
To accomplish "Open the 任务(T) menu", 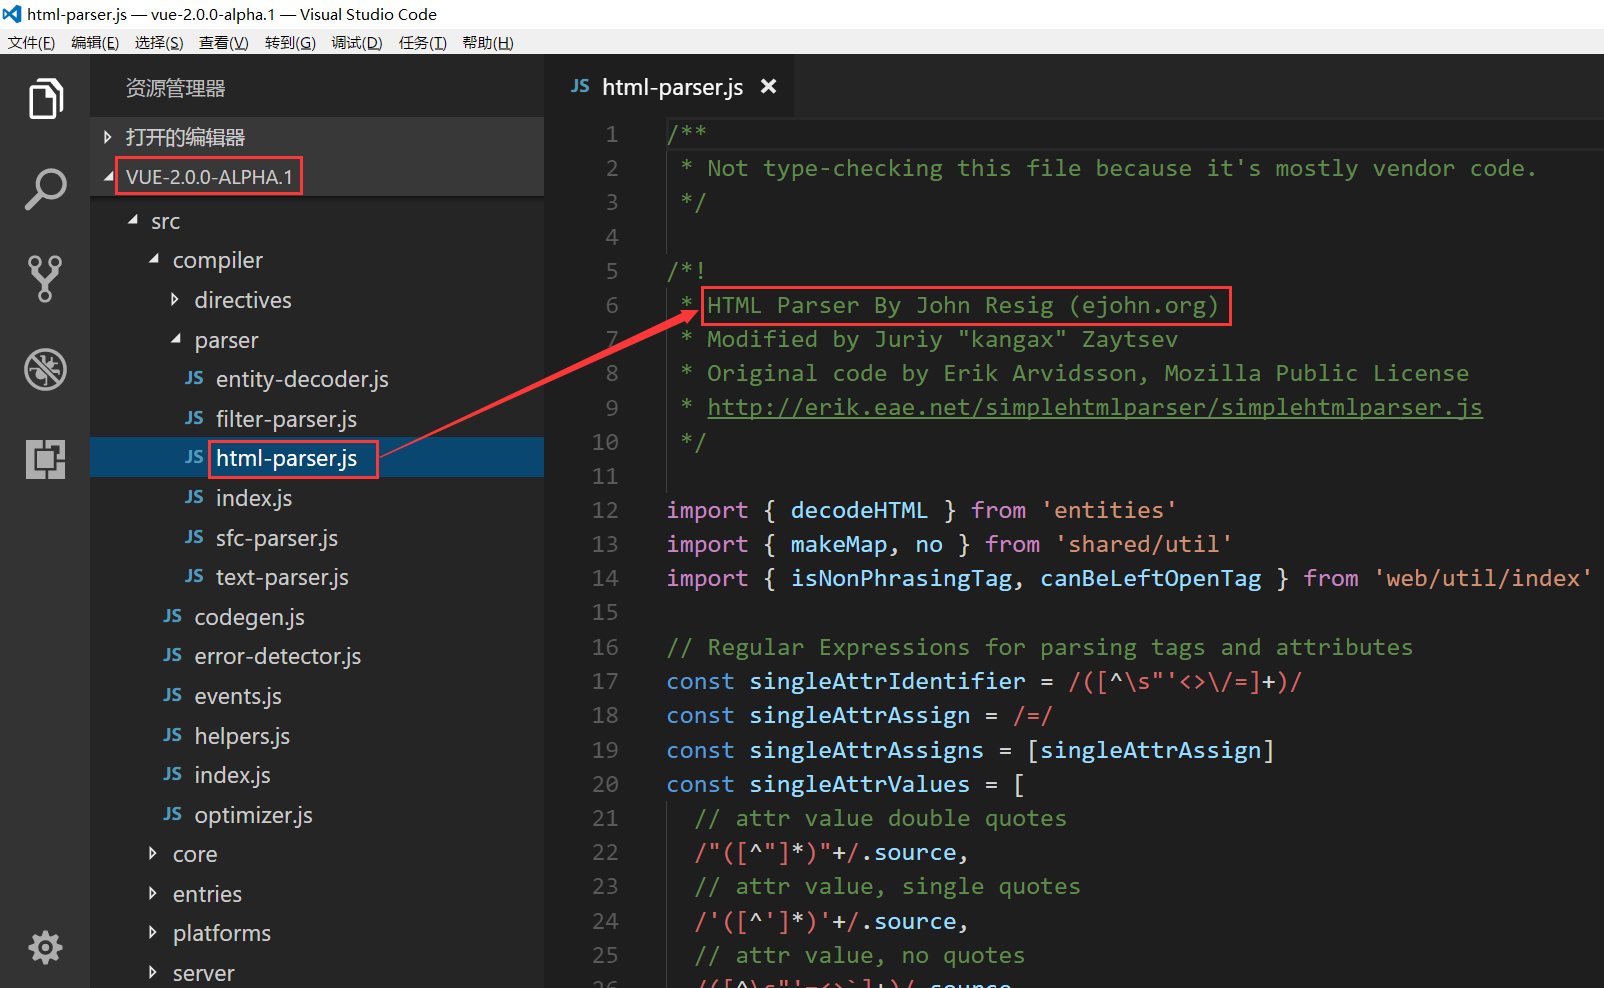I will pos(422,42).
